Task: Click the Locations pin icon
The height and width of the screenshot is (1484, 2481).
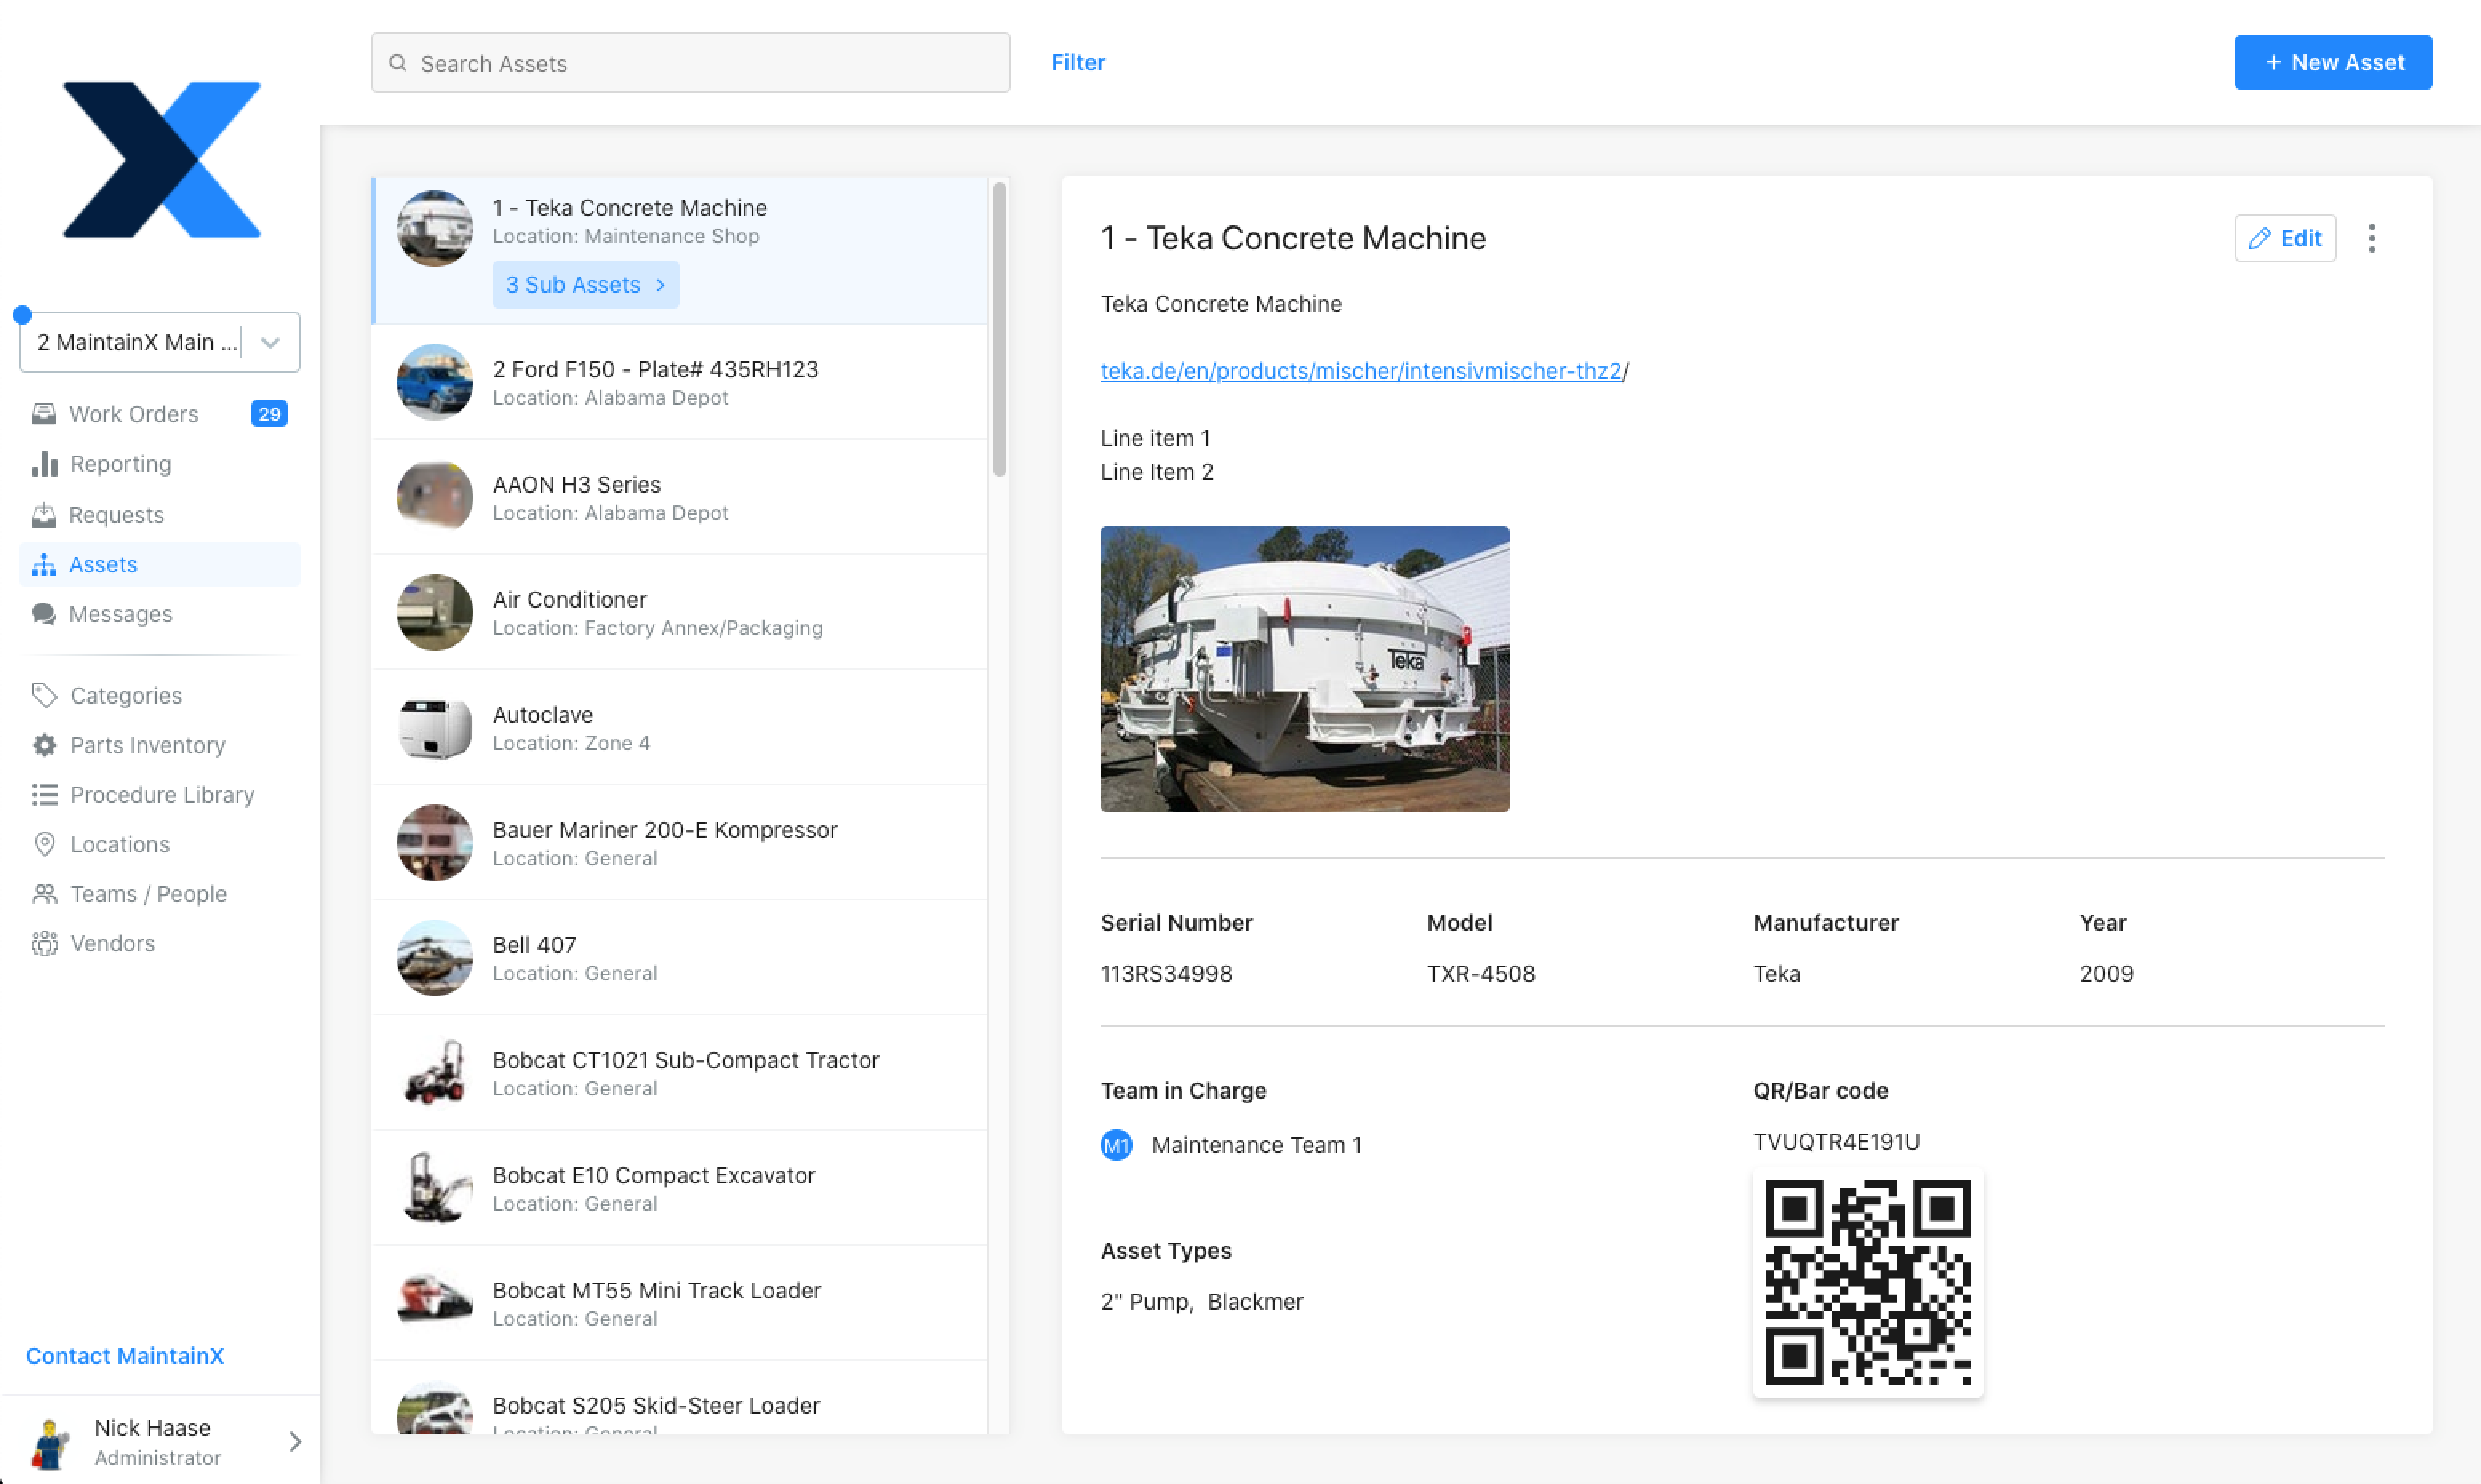Action: 44,844
